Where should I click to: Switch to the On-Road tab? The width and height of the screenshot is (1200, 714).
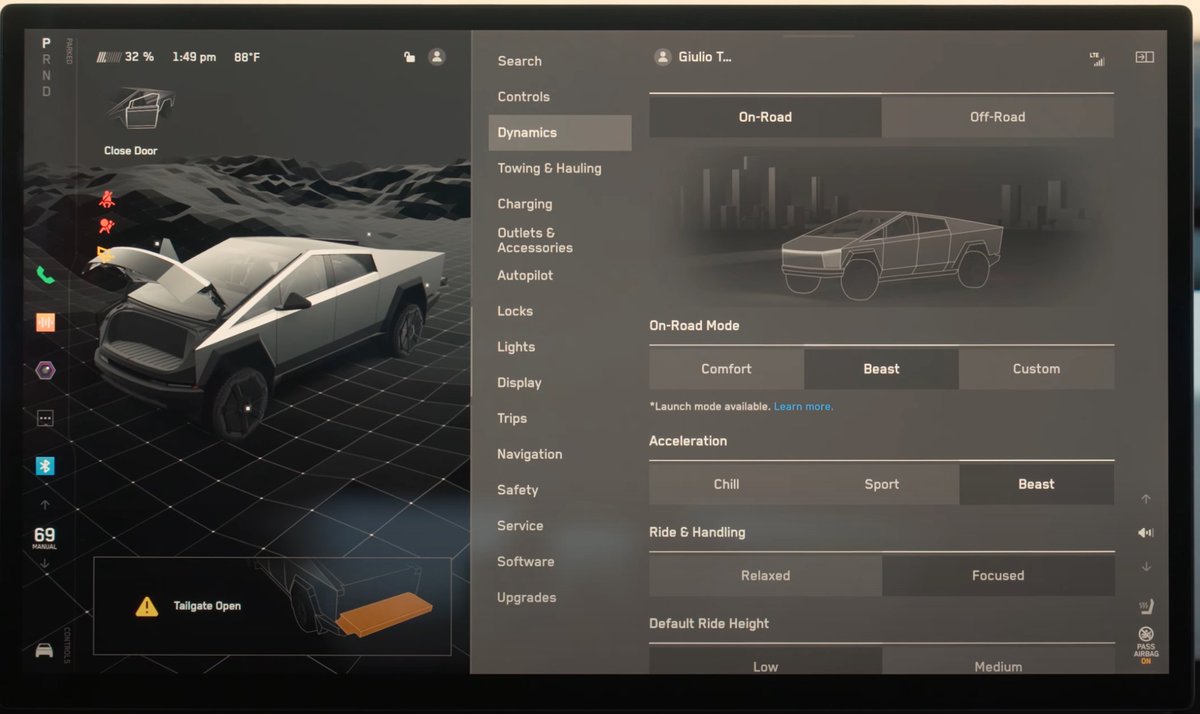765,117
